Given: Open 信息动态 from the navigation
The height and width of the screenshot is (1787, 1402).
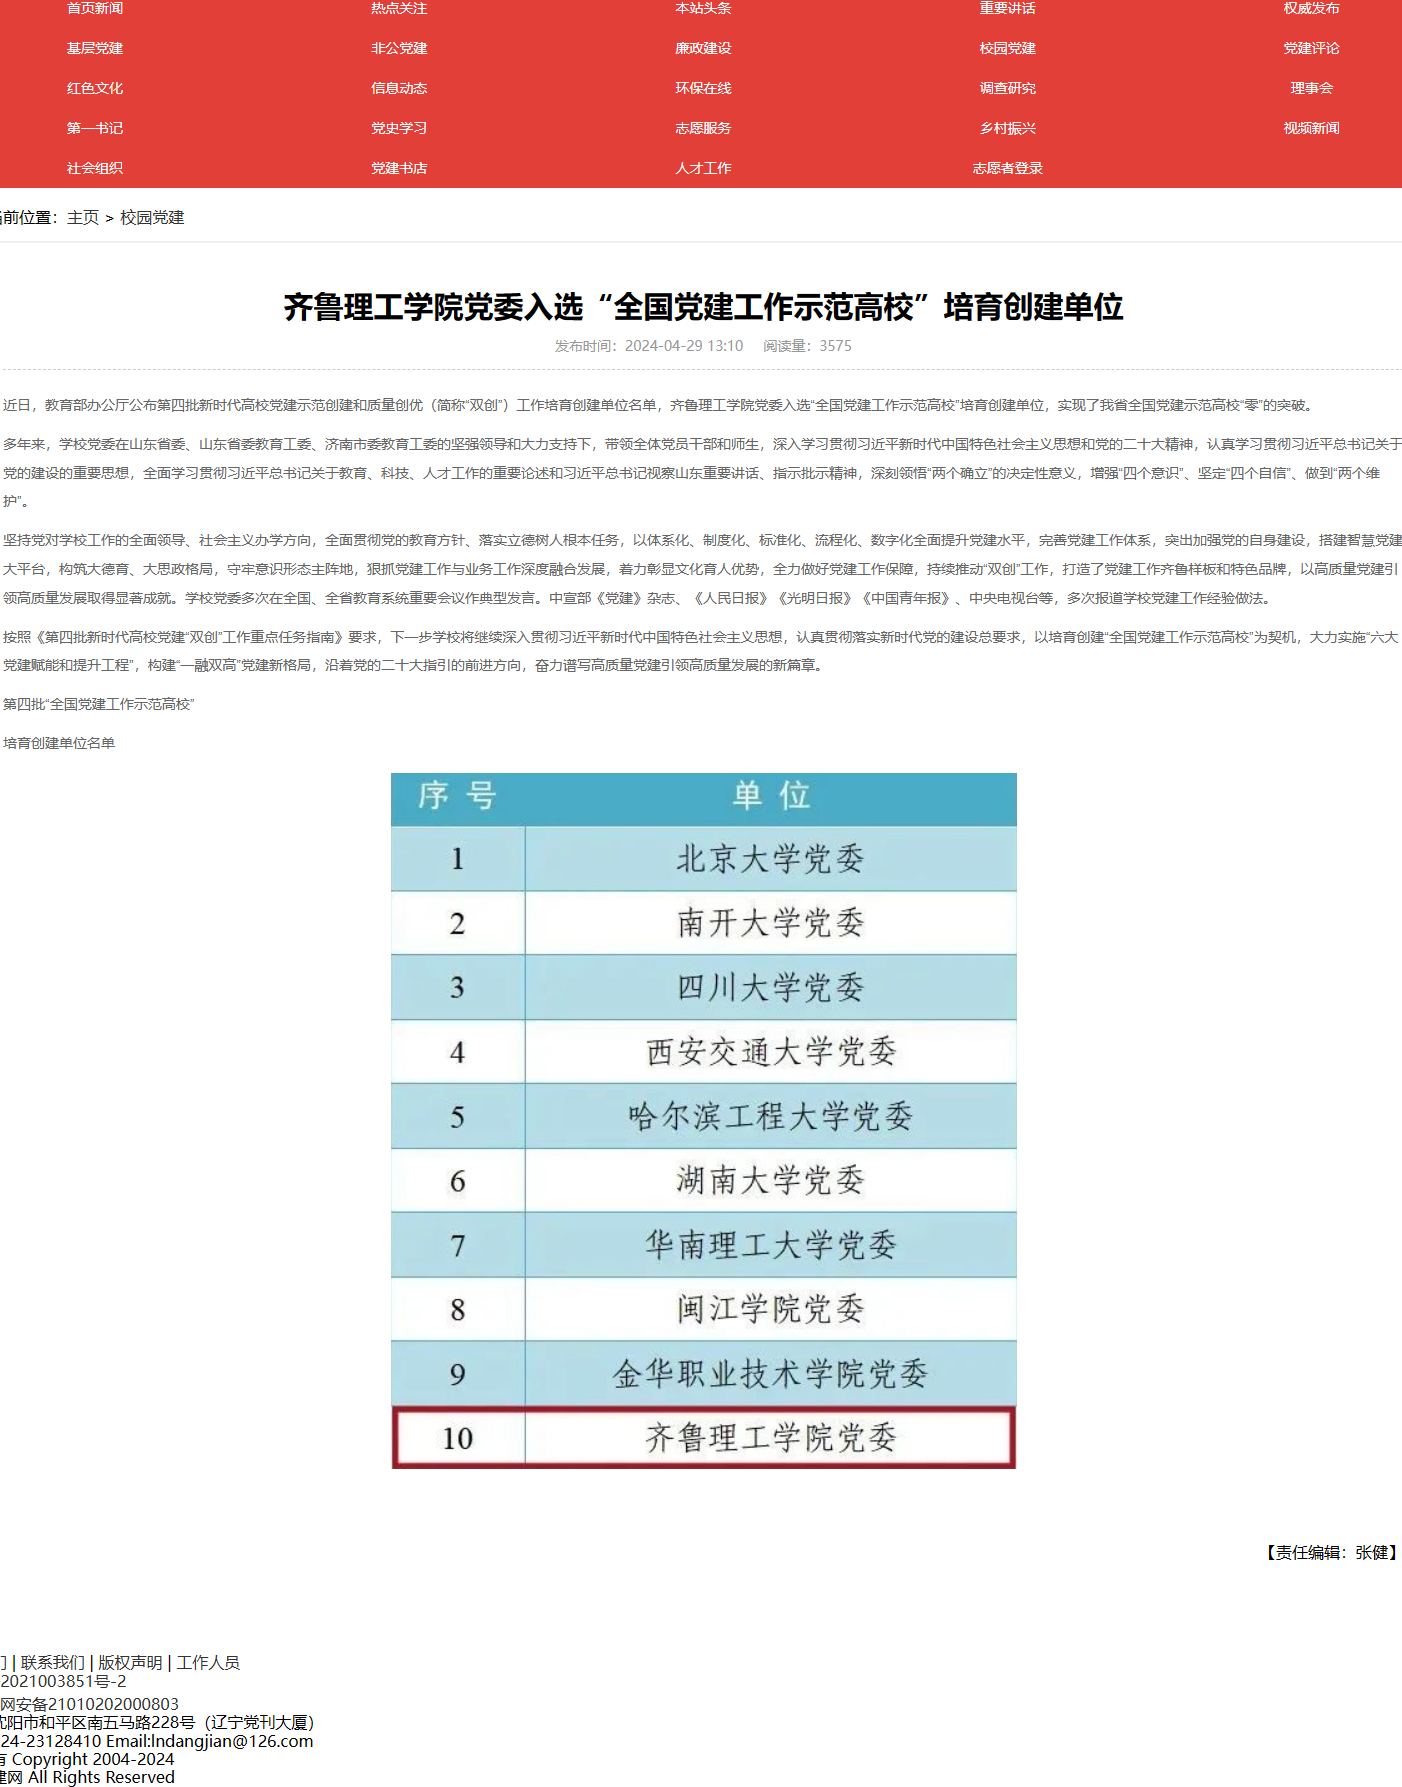Looking at the screenshot, I should 399,88.
